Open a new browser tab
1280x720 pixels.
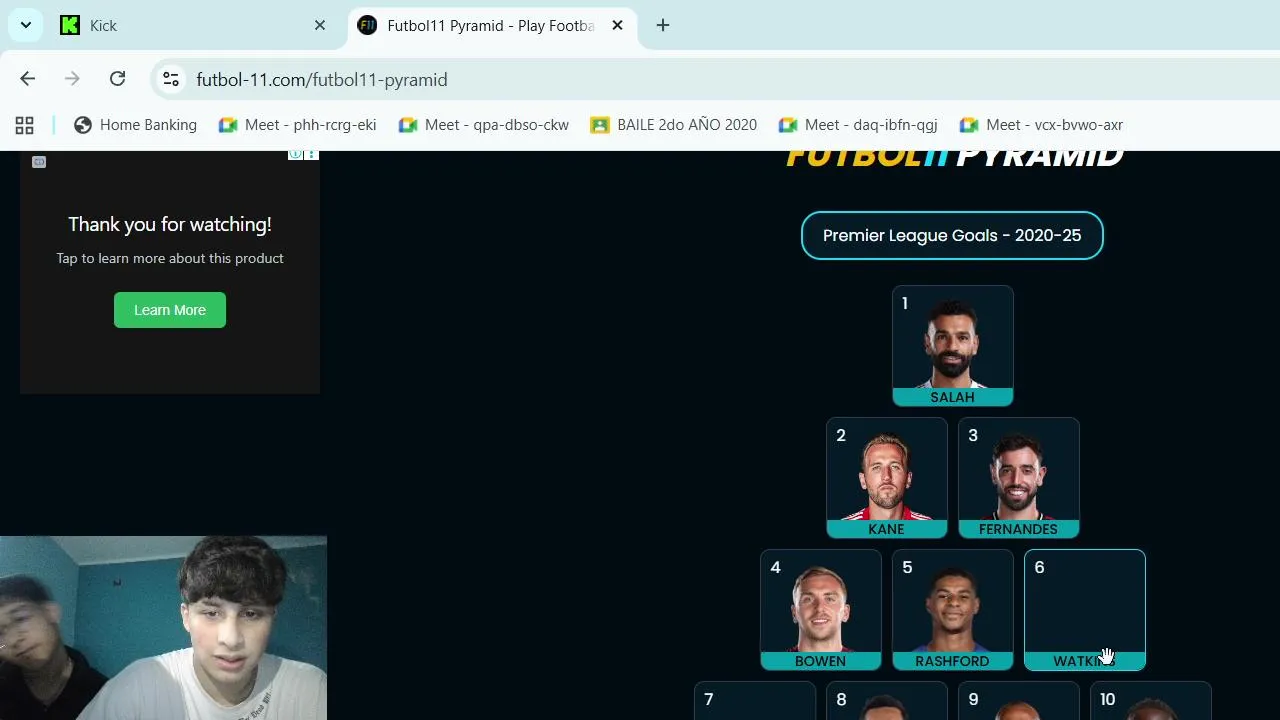(x=663, y=25)
